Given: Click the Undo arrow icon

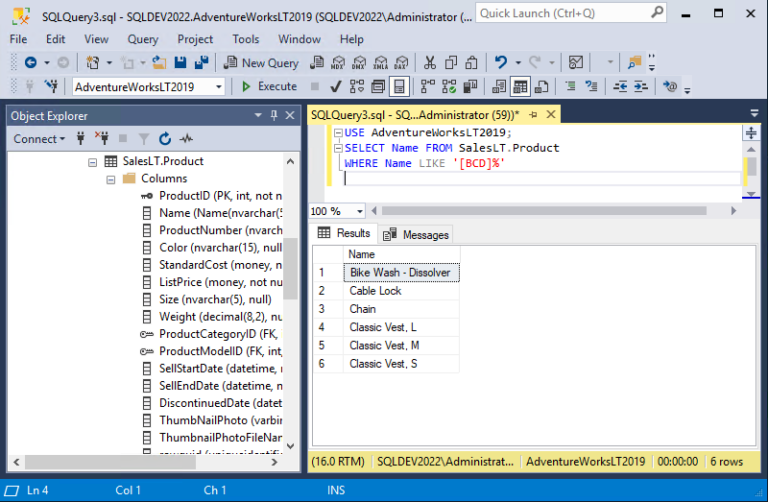Looking at the screenshot, I should point(501,63).
